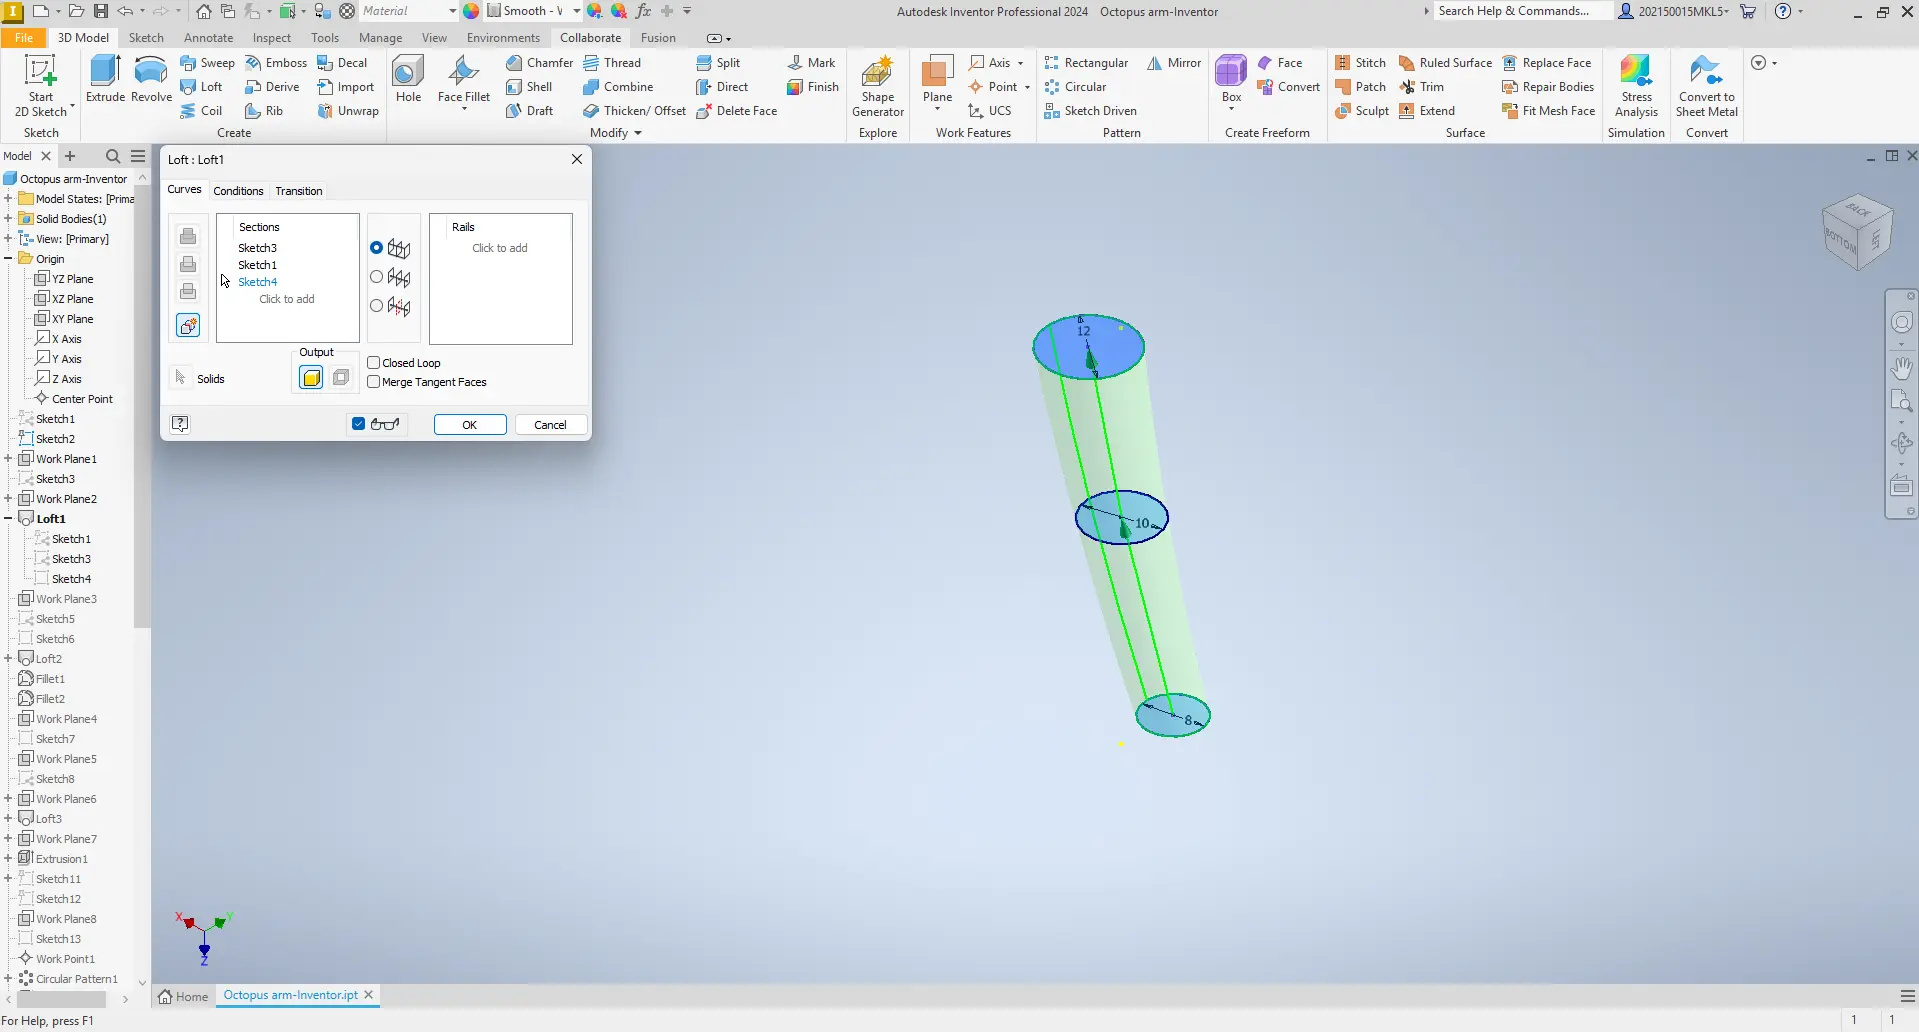Viewport: 1919px width, 1032px height.
Task: Click OK to confirm the loft
Action: (469, 424)
